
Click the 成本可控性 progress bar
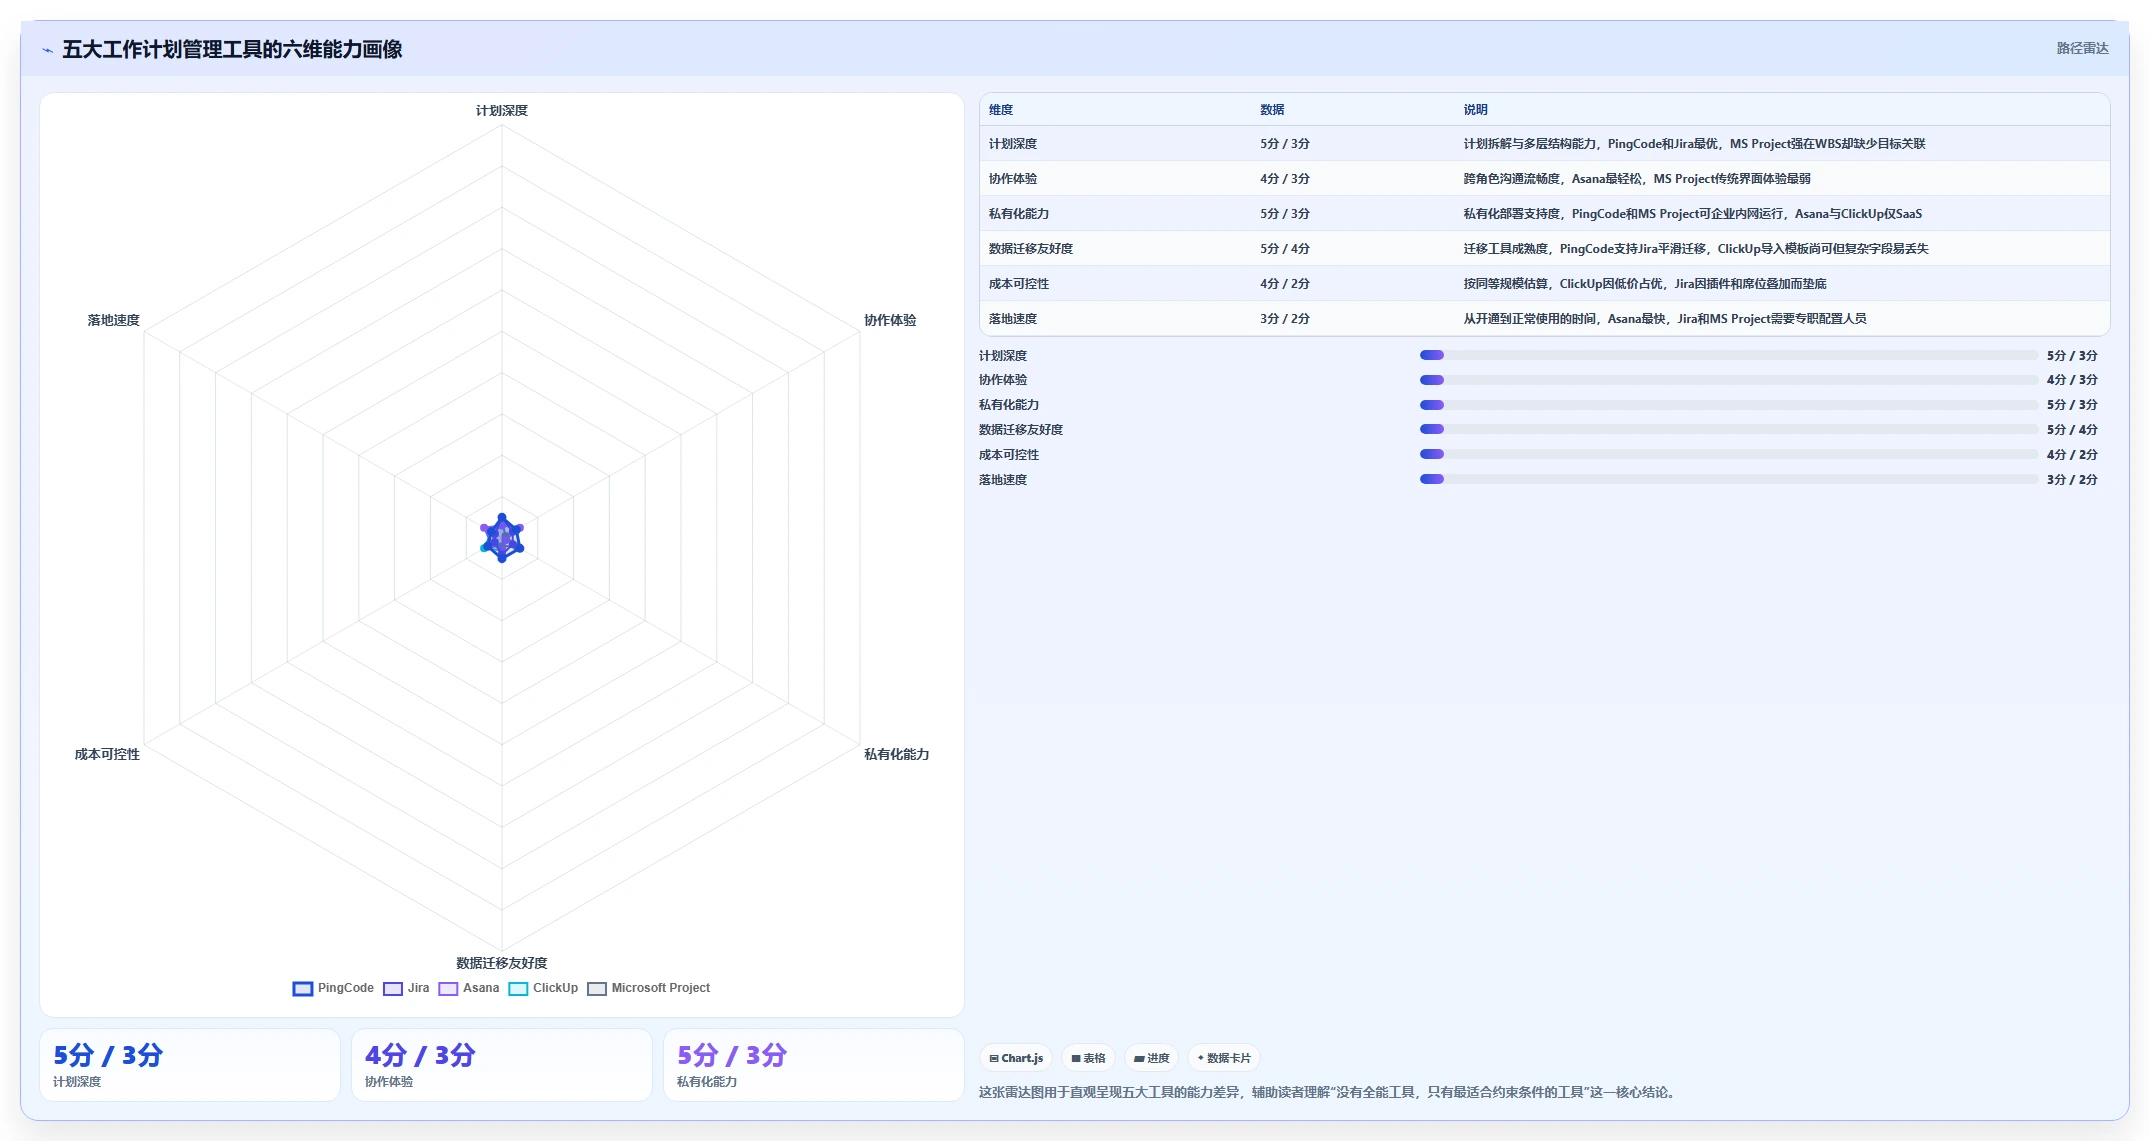pos(1728,454)
